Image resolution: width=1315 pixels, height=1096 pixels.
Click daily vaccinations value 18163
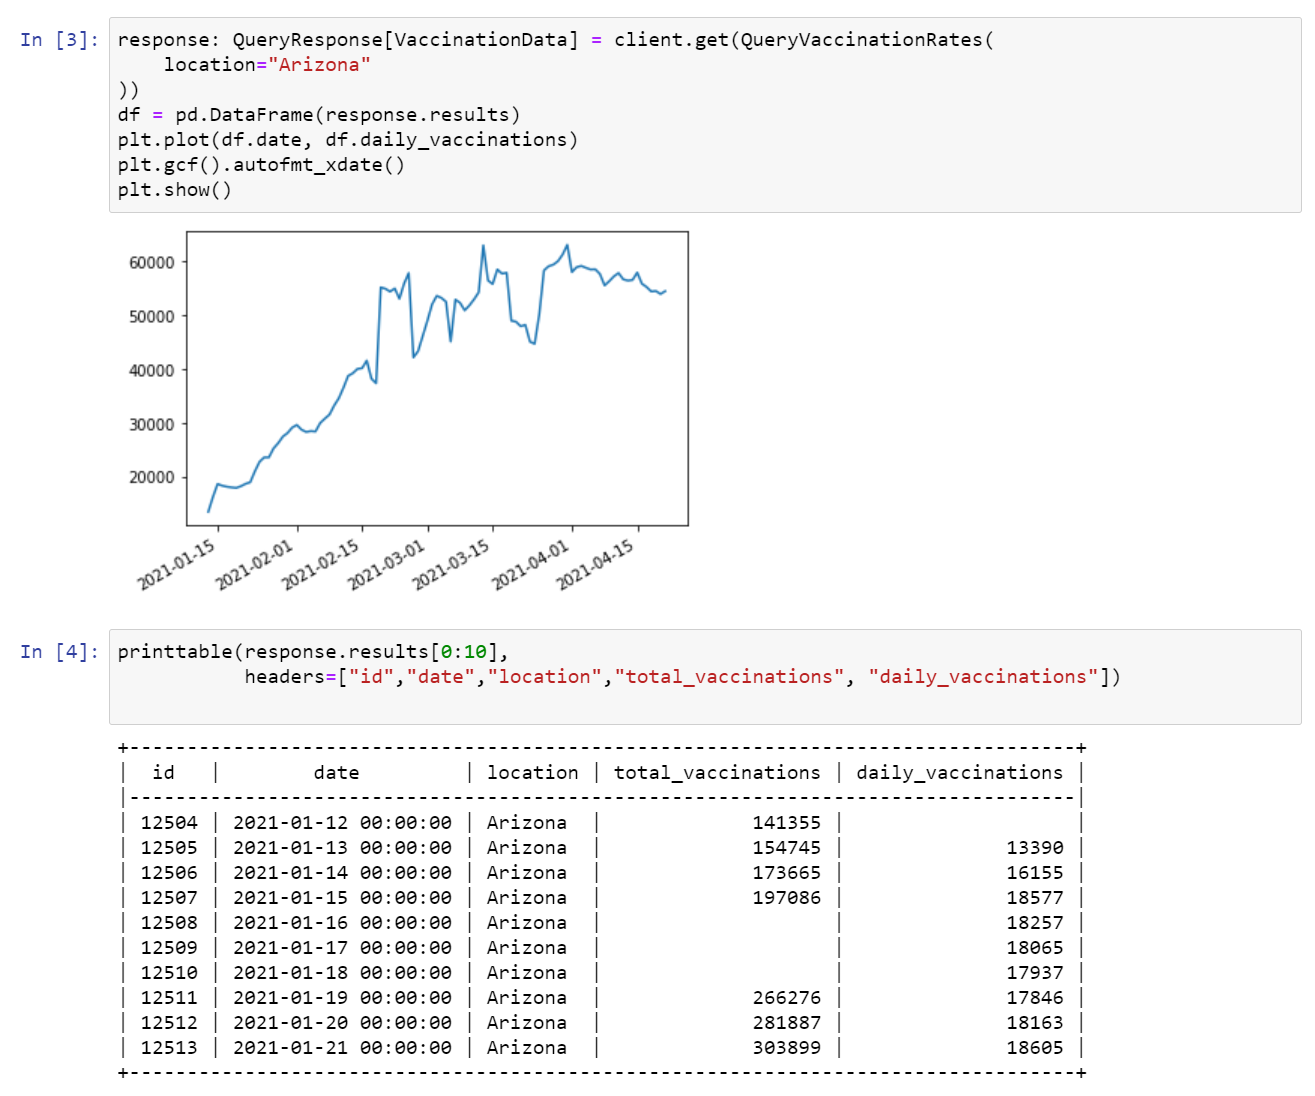[x=1035, y=1023]
